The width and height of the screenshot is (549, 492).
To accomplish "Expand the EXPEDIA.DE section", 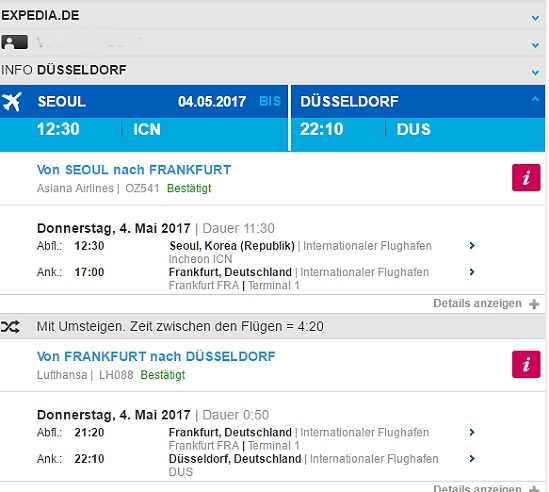I will tap(535, 18).
